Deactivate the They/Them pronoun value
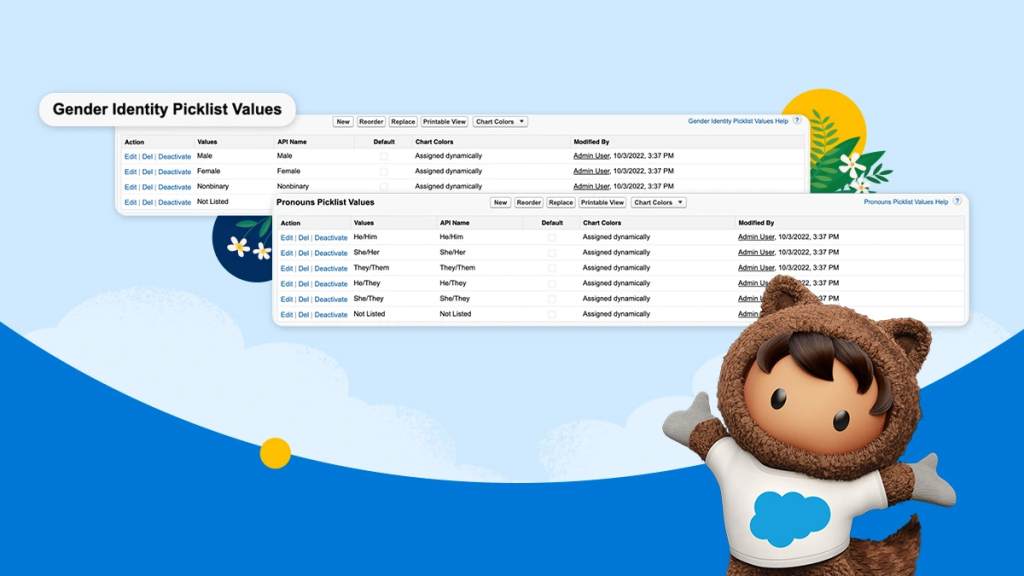 [331, 268]
